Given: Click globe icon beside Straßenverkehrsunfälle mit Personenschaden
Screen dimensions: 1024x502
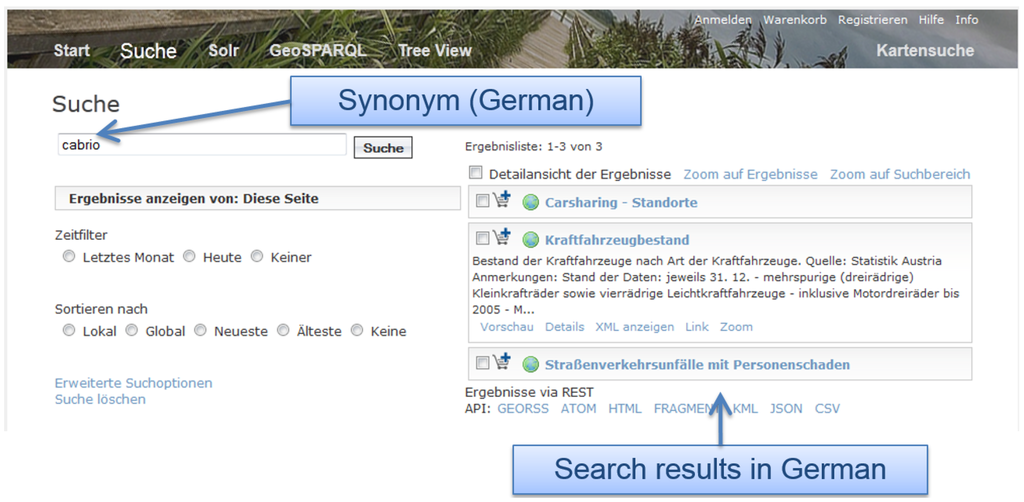Looking at the screenshot, I should tap(530, 365).
